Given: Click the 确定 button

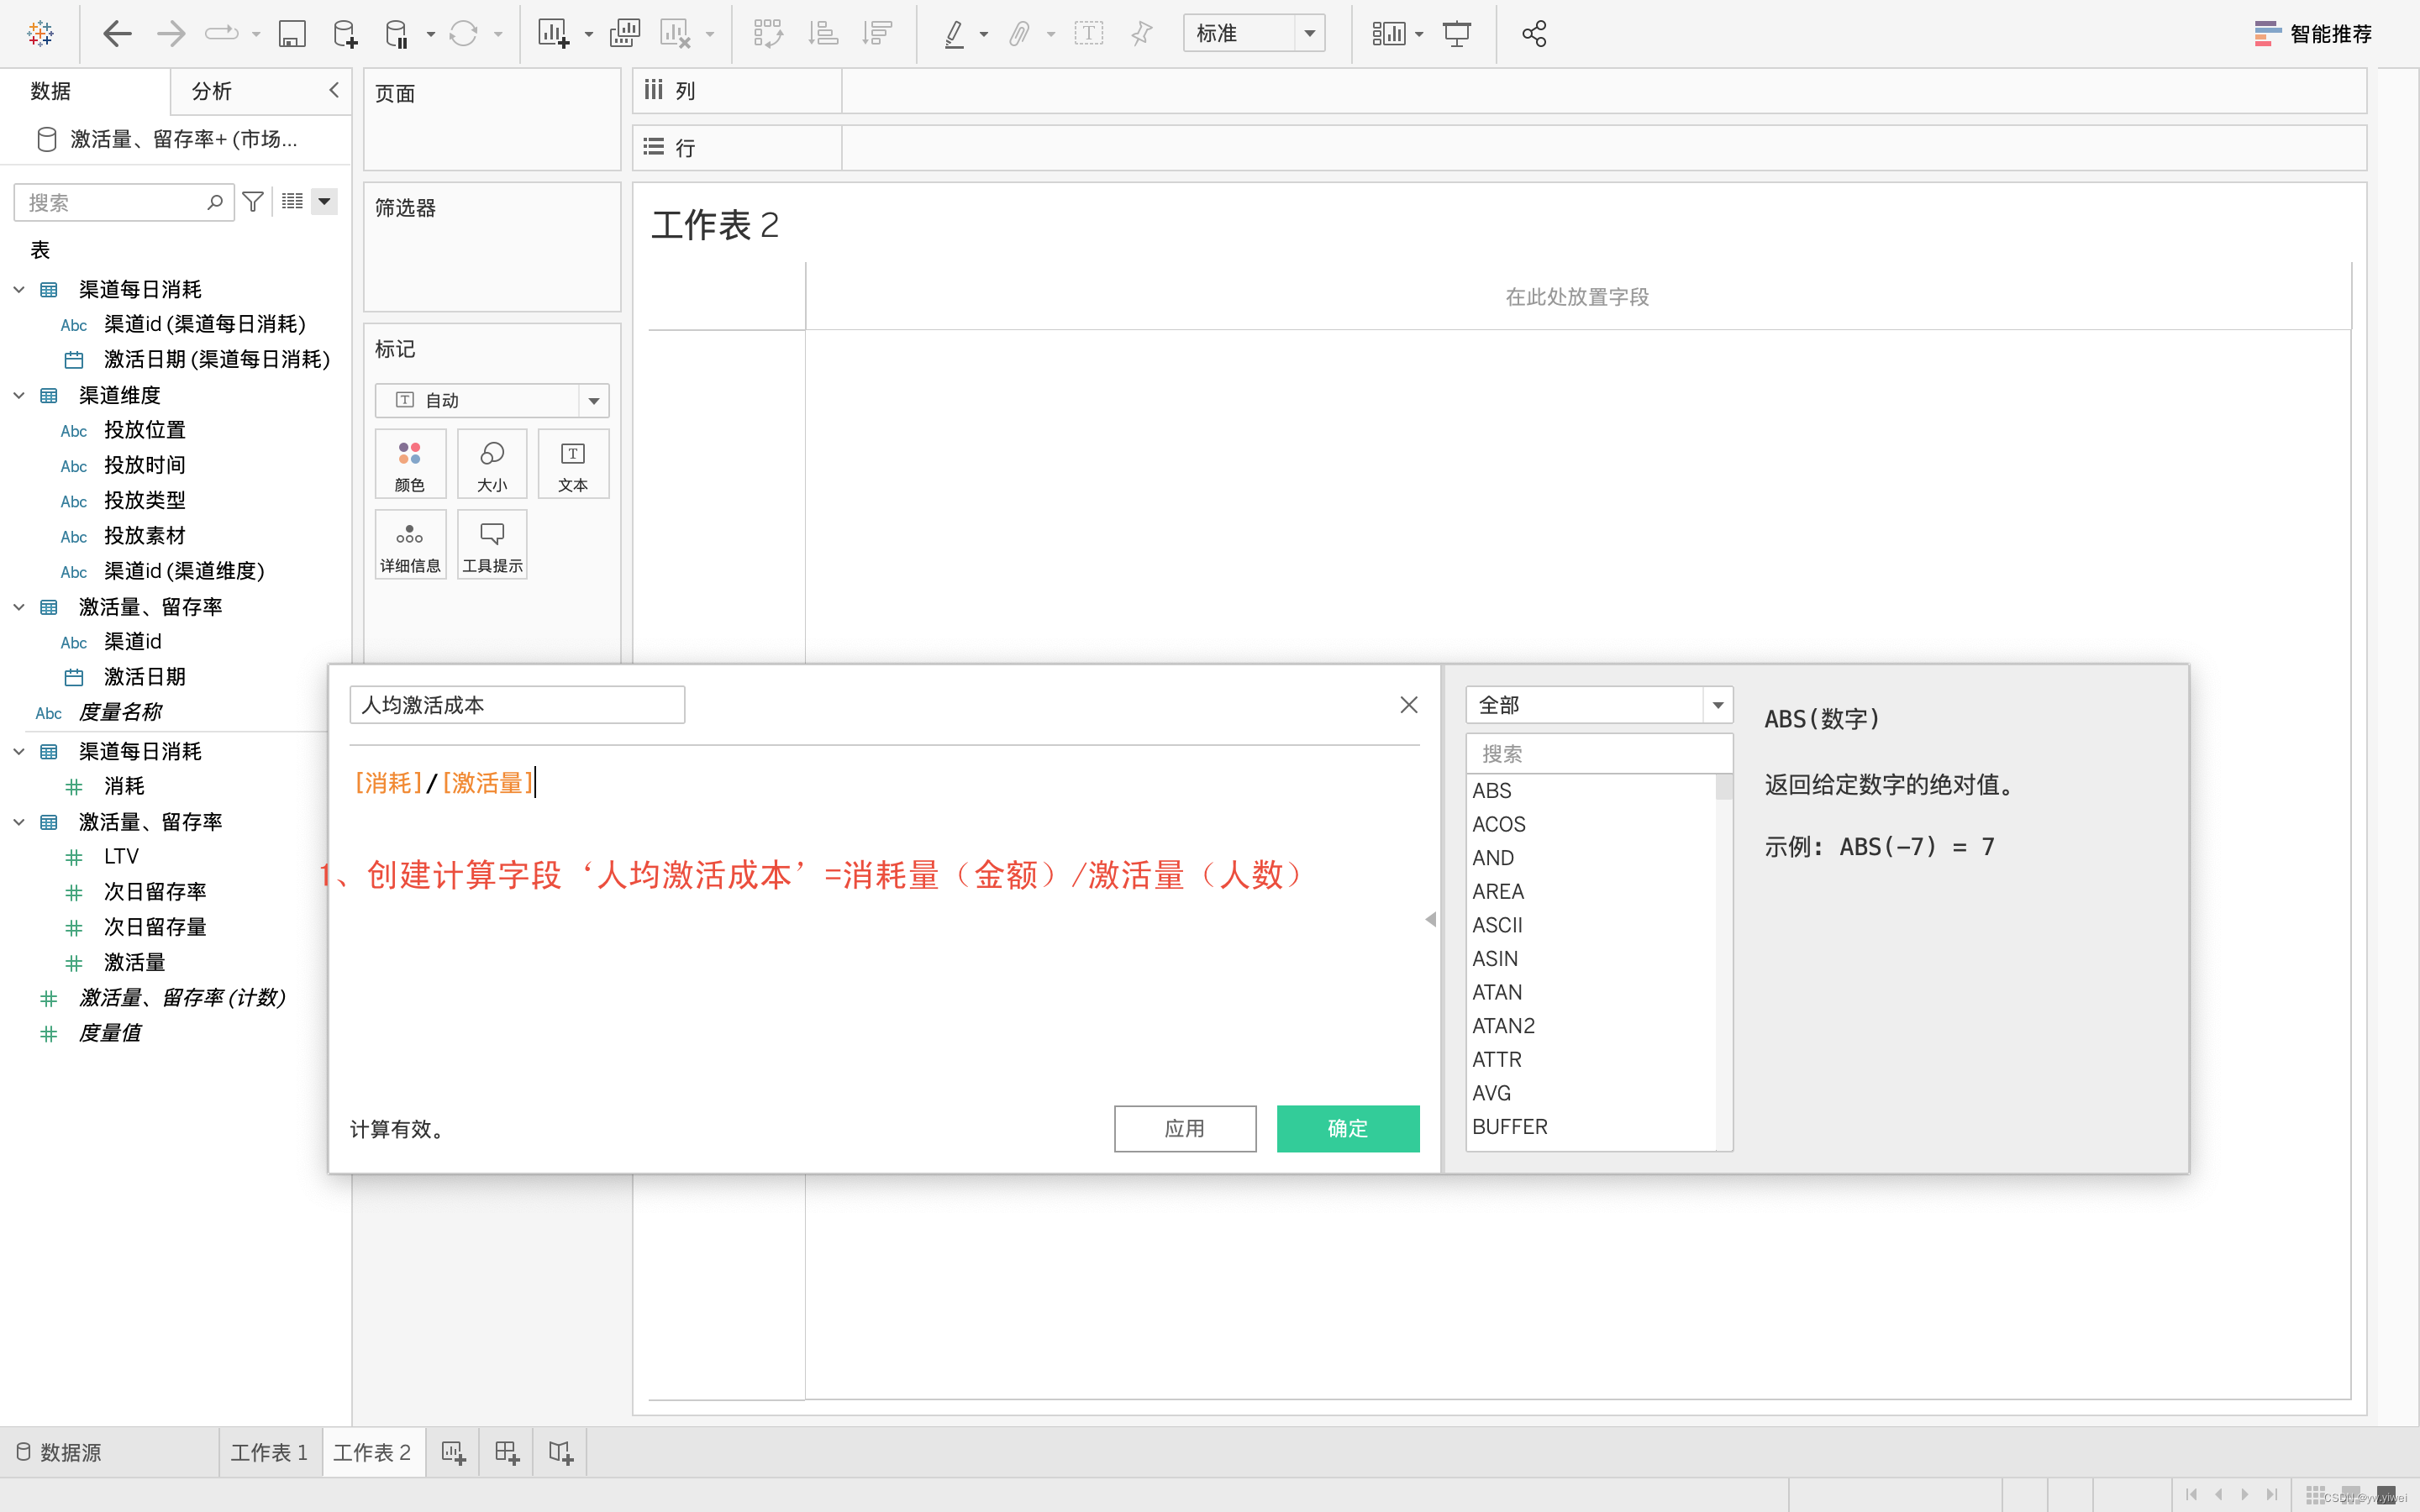Looking at the screenshot, I should (1347, 1128).
